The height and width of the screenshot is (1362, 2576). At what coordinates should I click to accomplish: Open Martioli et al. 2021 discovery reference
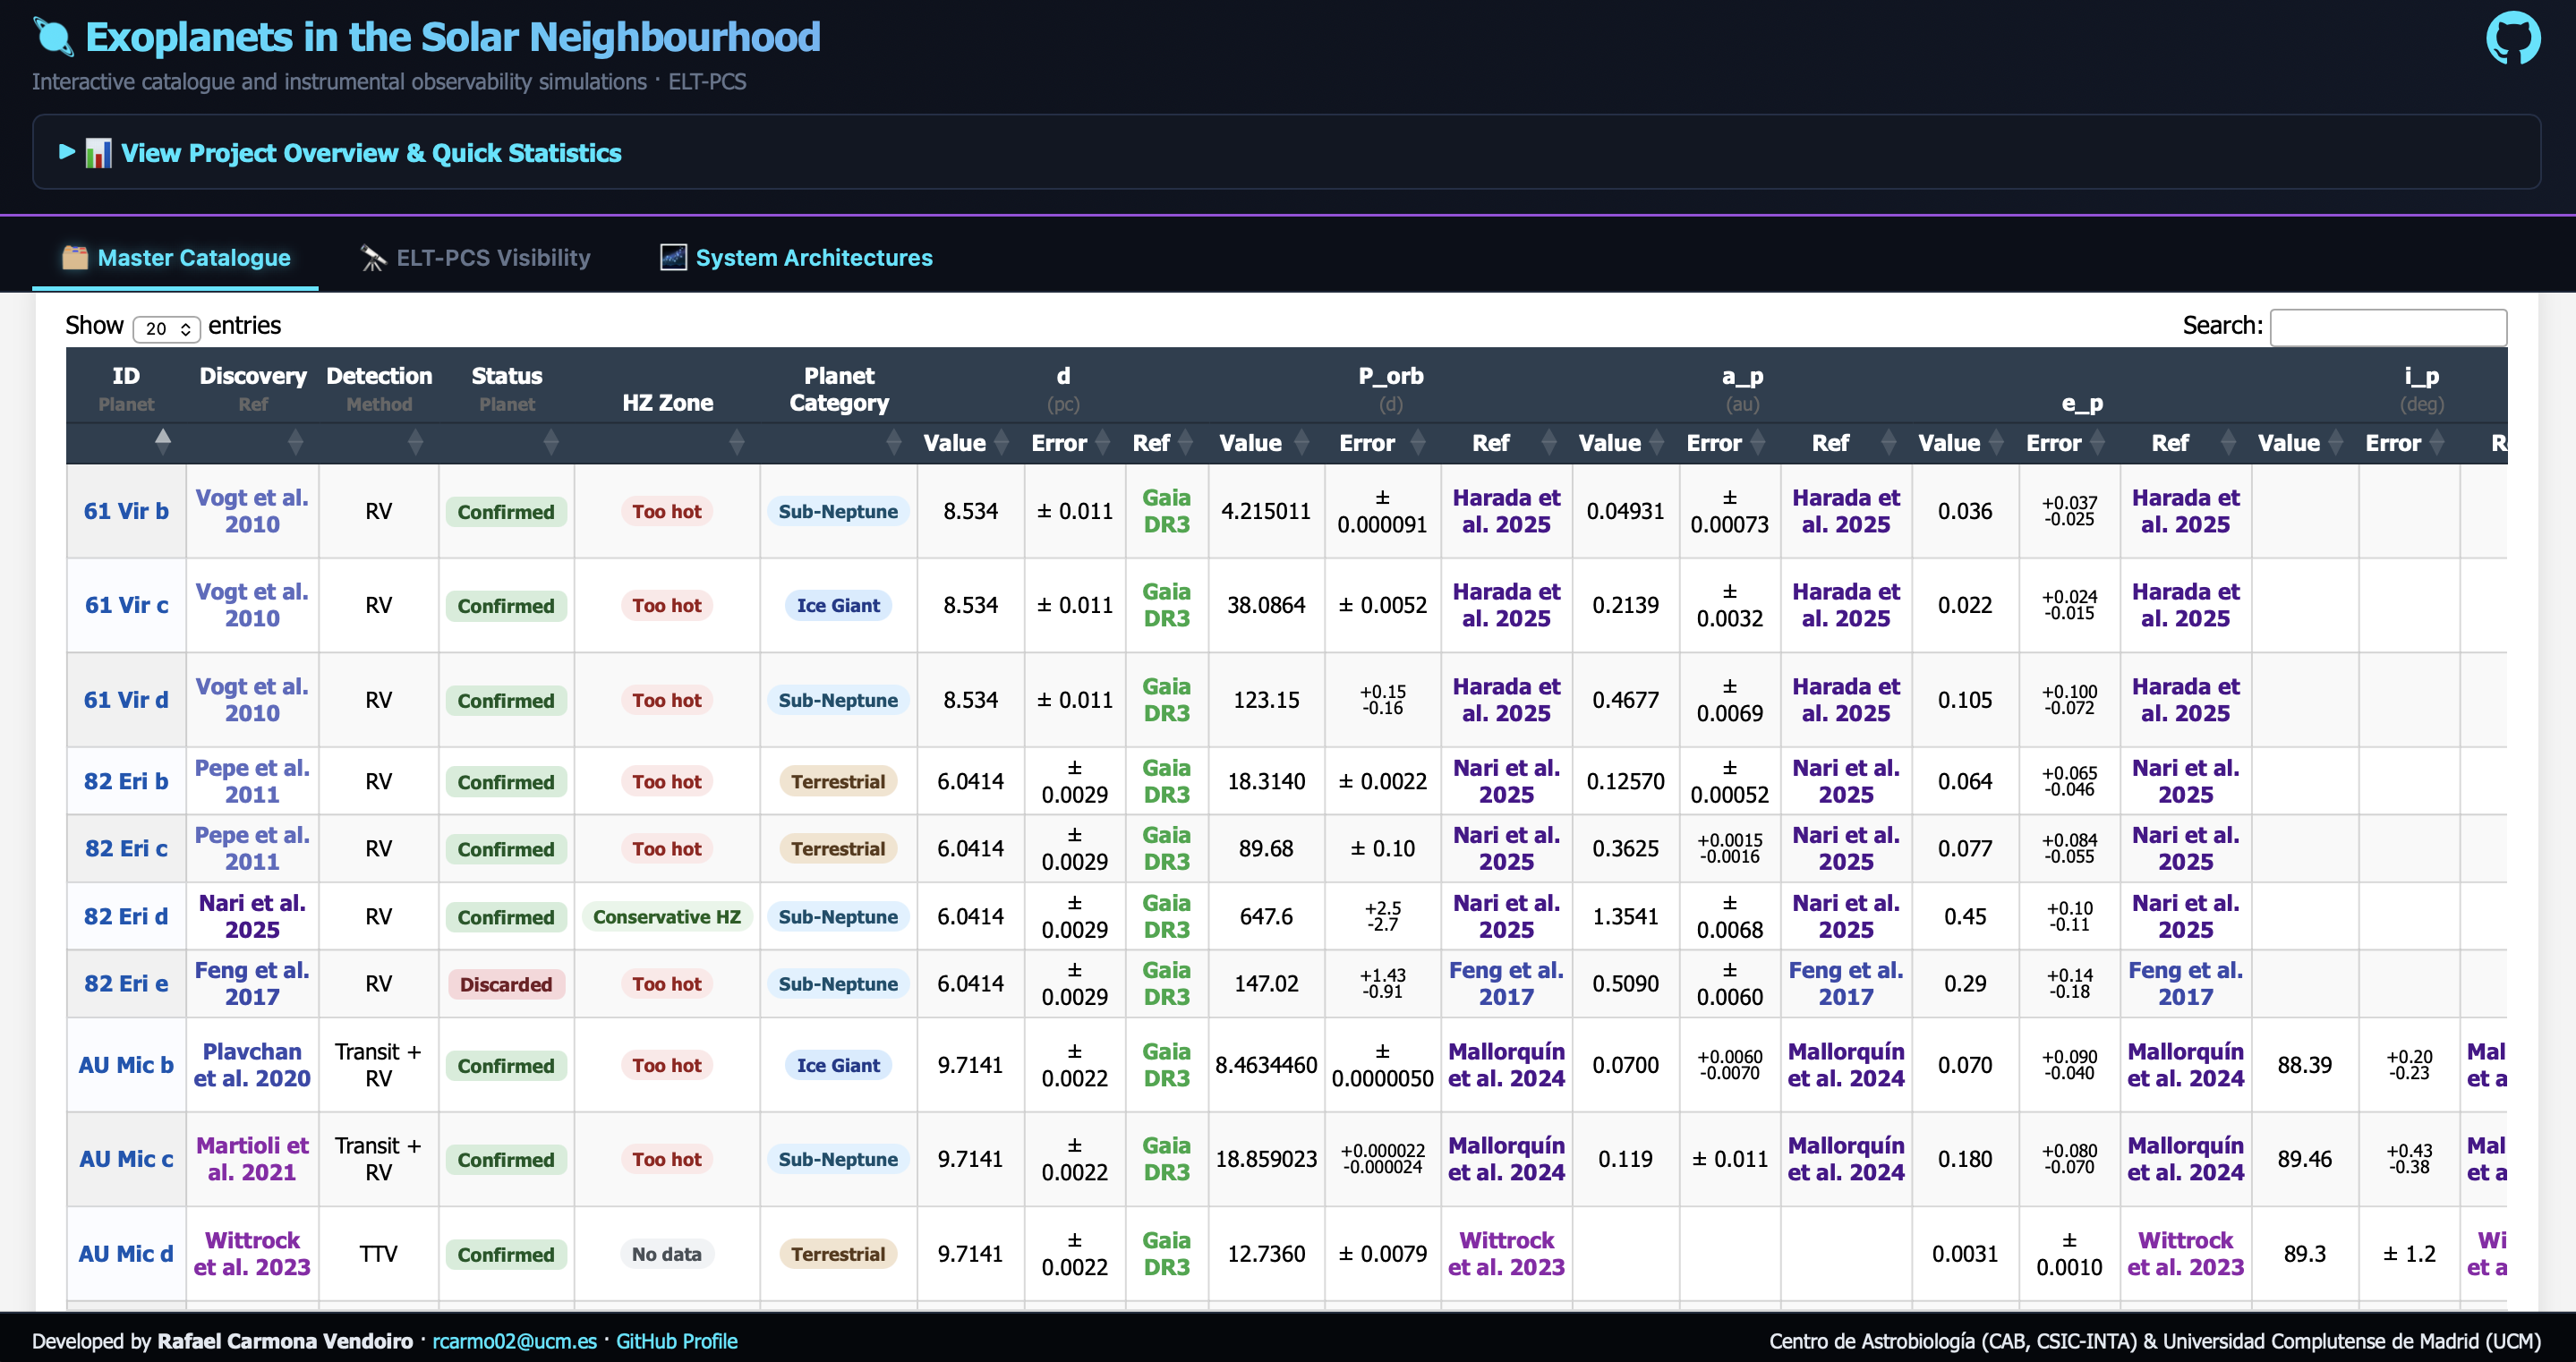[252, 1159]
